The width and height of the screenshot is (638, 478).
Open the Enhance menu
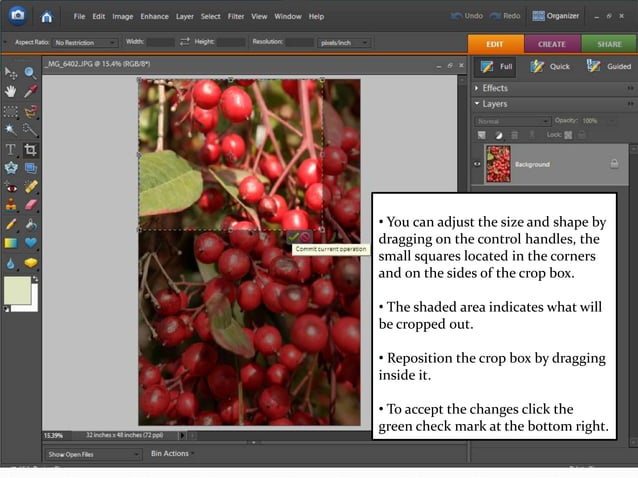tap(154, 17)
